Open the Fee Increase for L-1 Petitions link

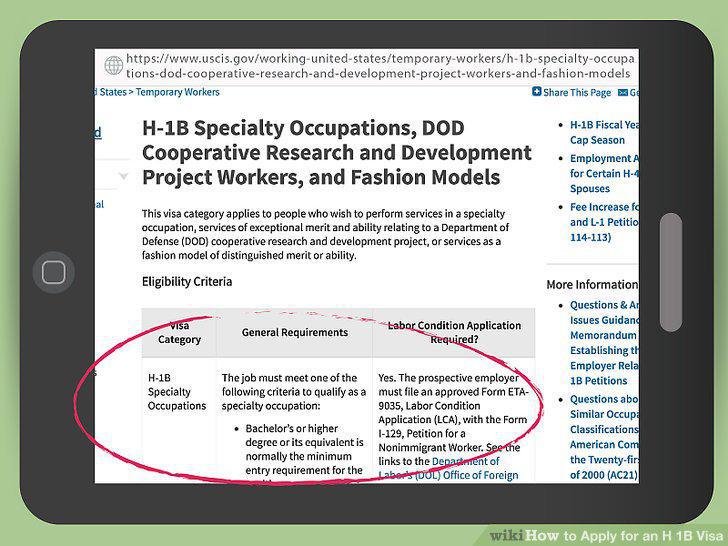click(604, 222)
